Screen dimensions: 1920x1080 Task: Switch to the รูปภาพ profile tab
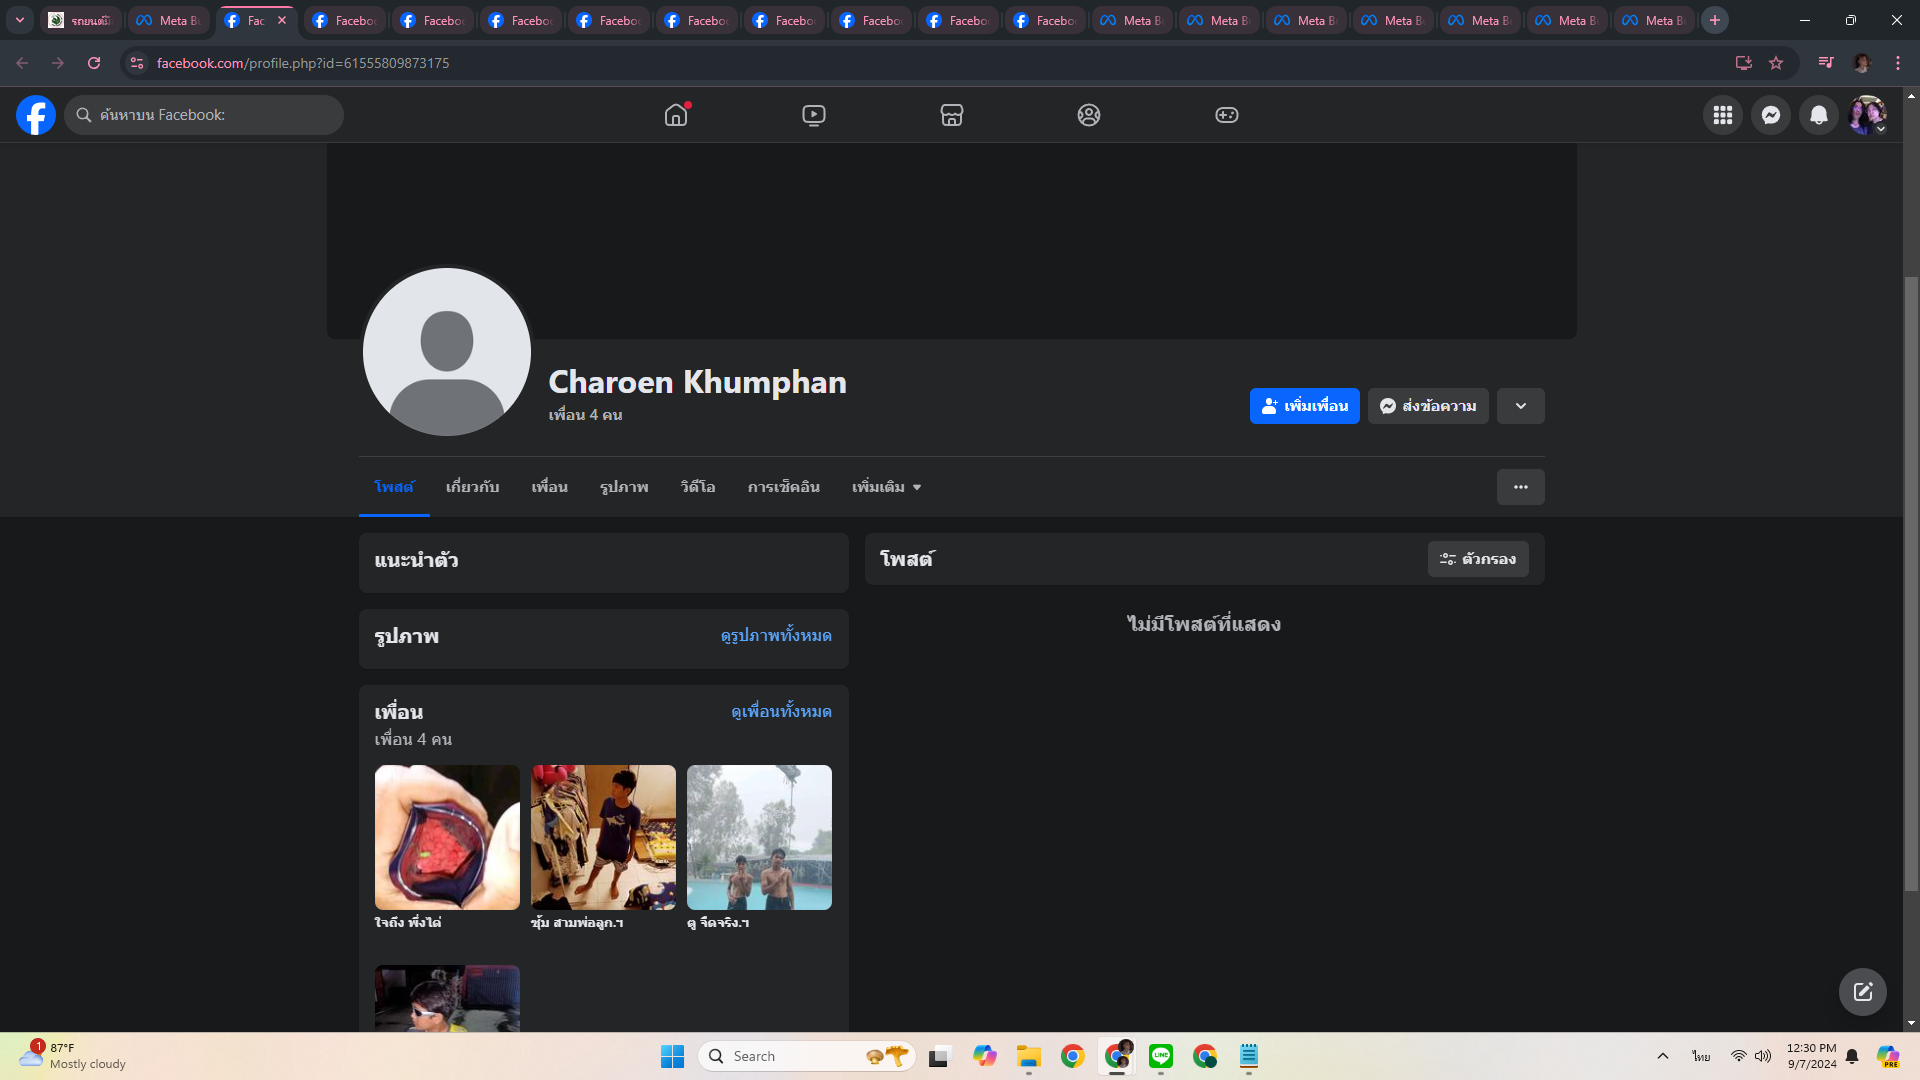[624, 487]
